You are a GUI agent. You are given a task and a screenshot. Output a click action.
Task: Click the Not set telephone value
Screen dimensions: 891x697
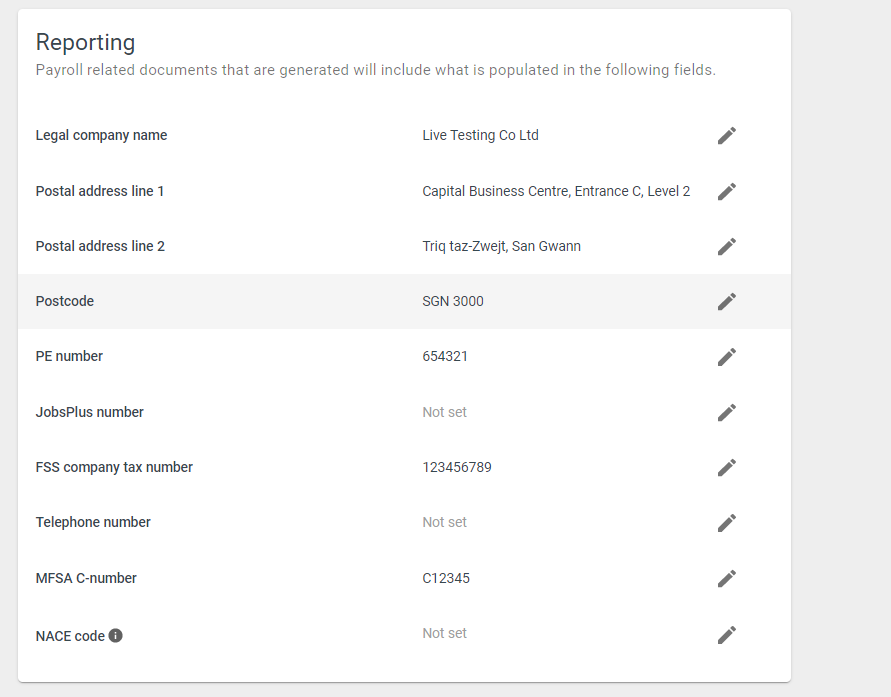(444, 522)
